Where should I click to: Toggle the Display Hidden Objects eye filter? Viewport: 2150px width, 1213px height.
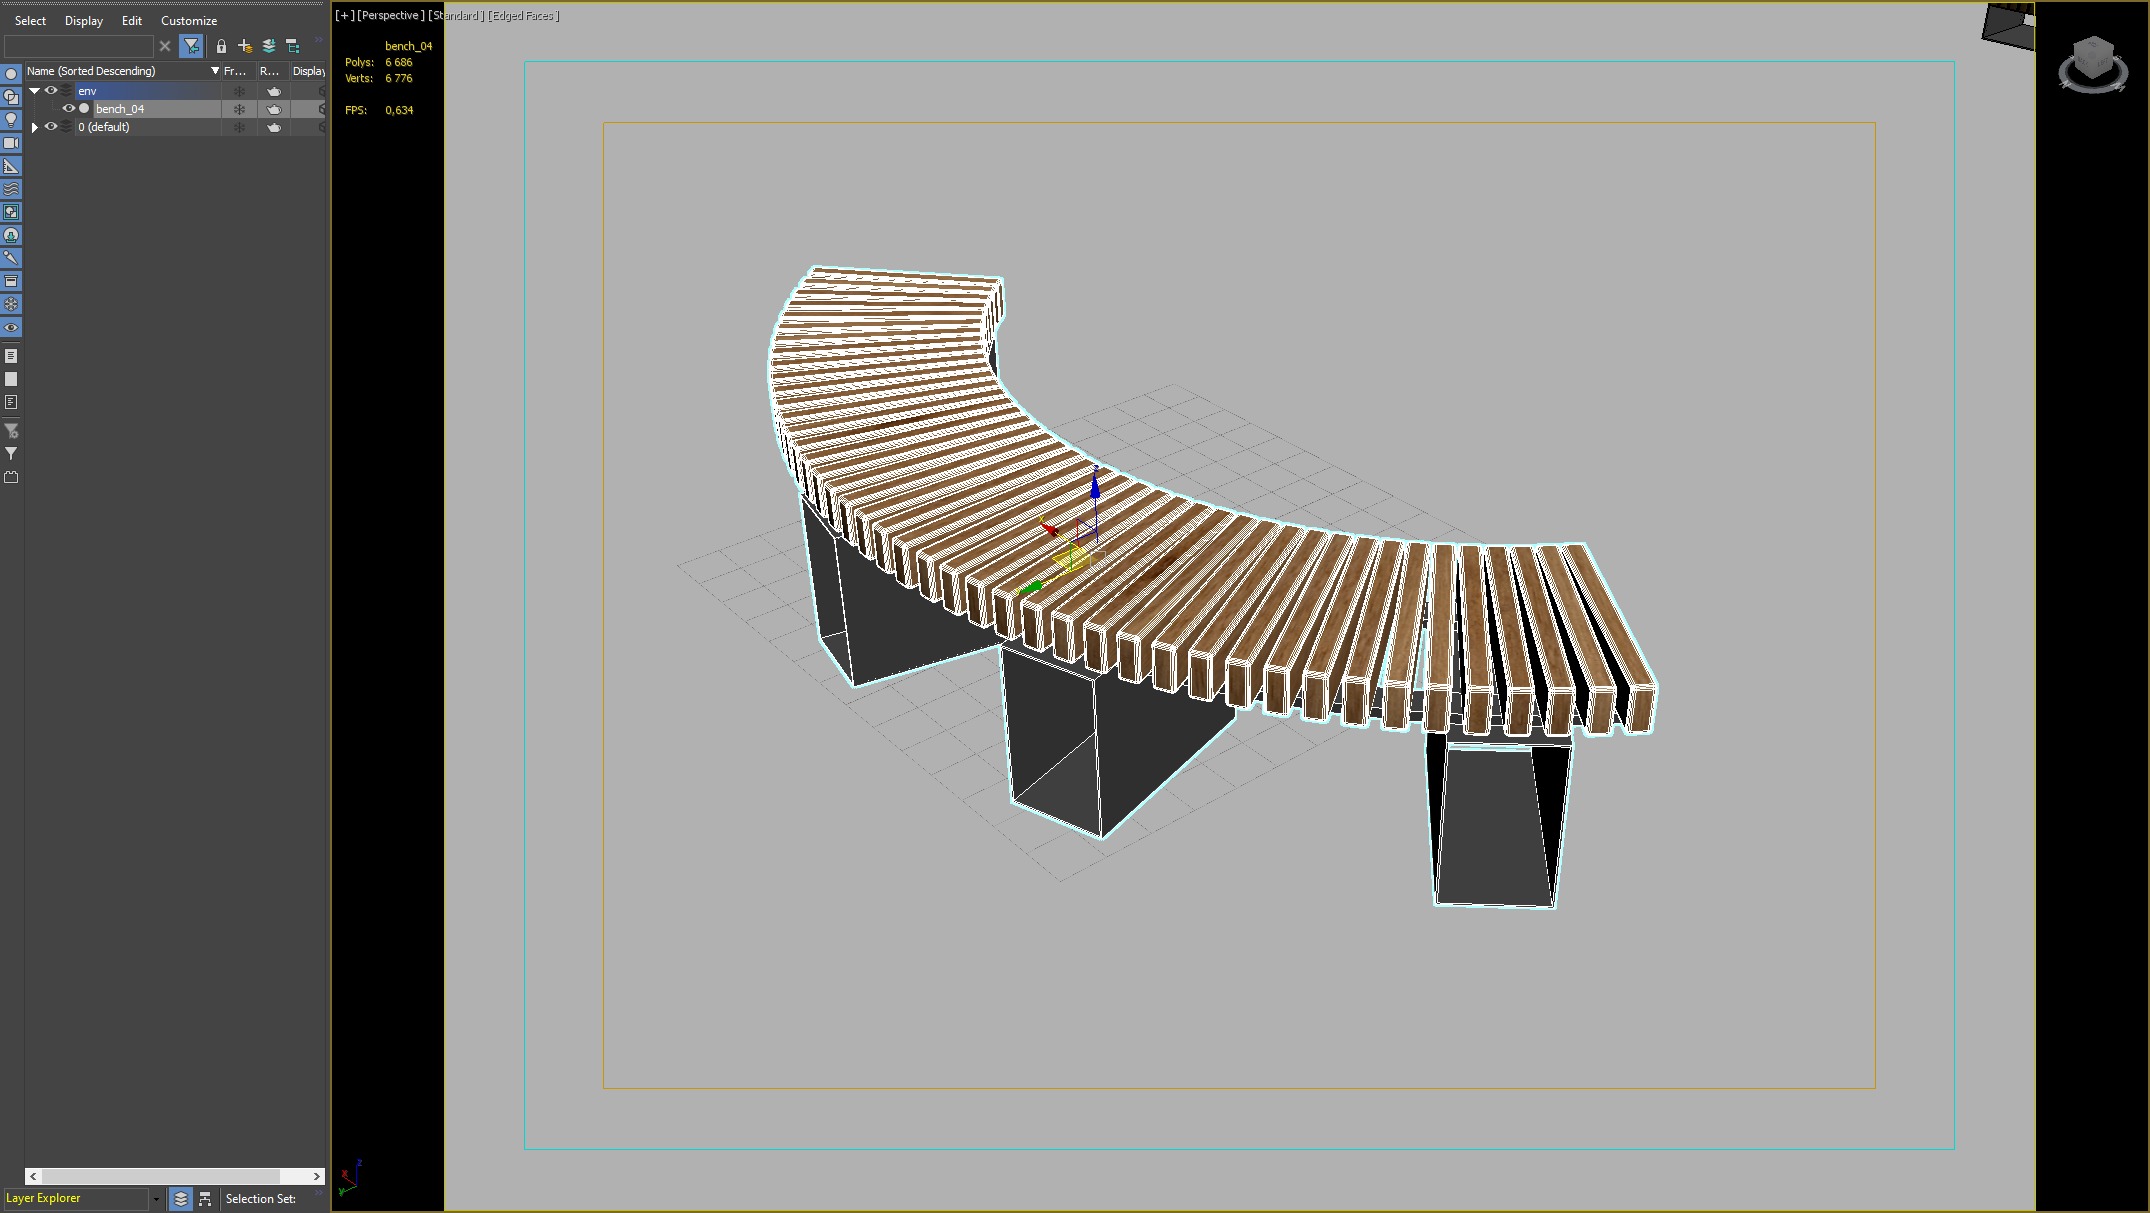coord(11,328)
